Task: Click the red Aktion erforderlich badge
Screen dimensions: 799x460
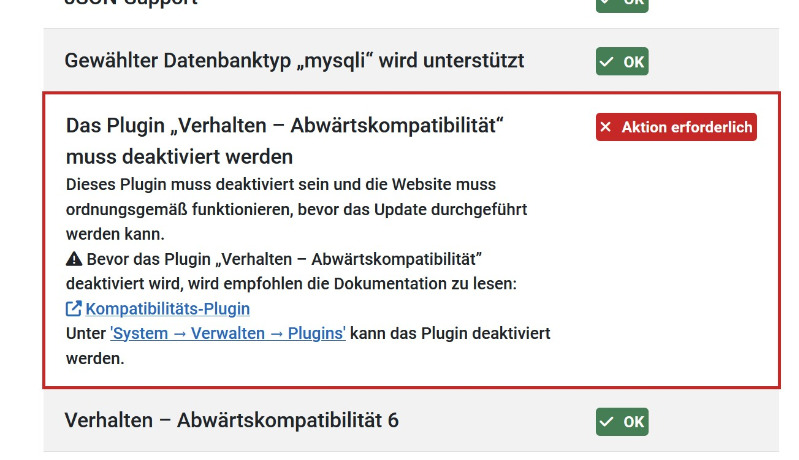Action: click(x=676, y=128)
